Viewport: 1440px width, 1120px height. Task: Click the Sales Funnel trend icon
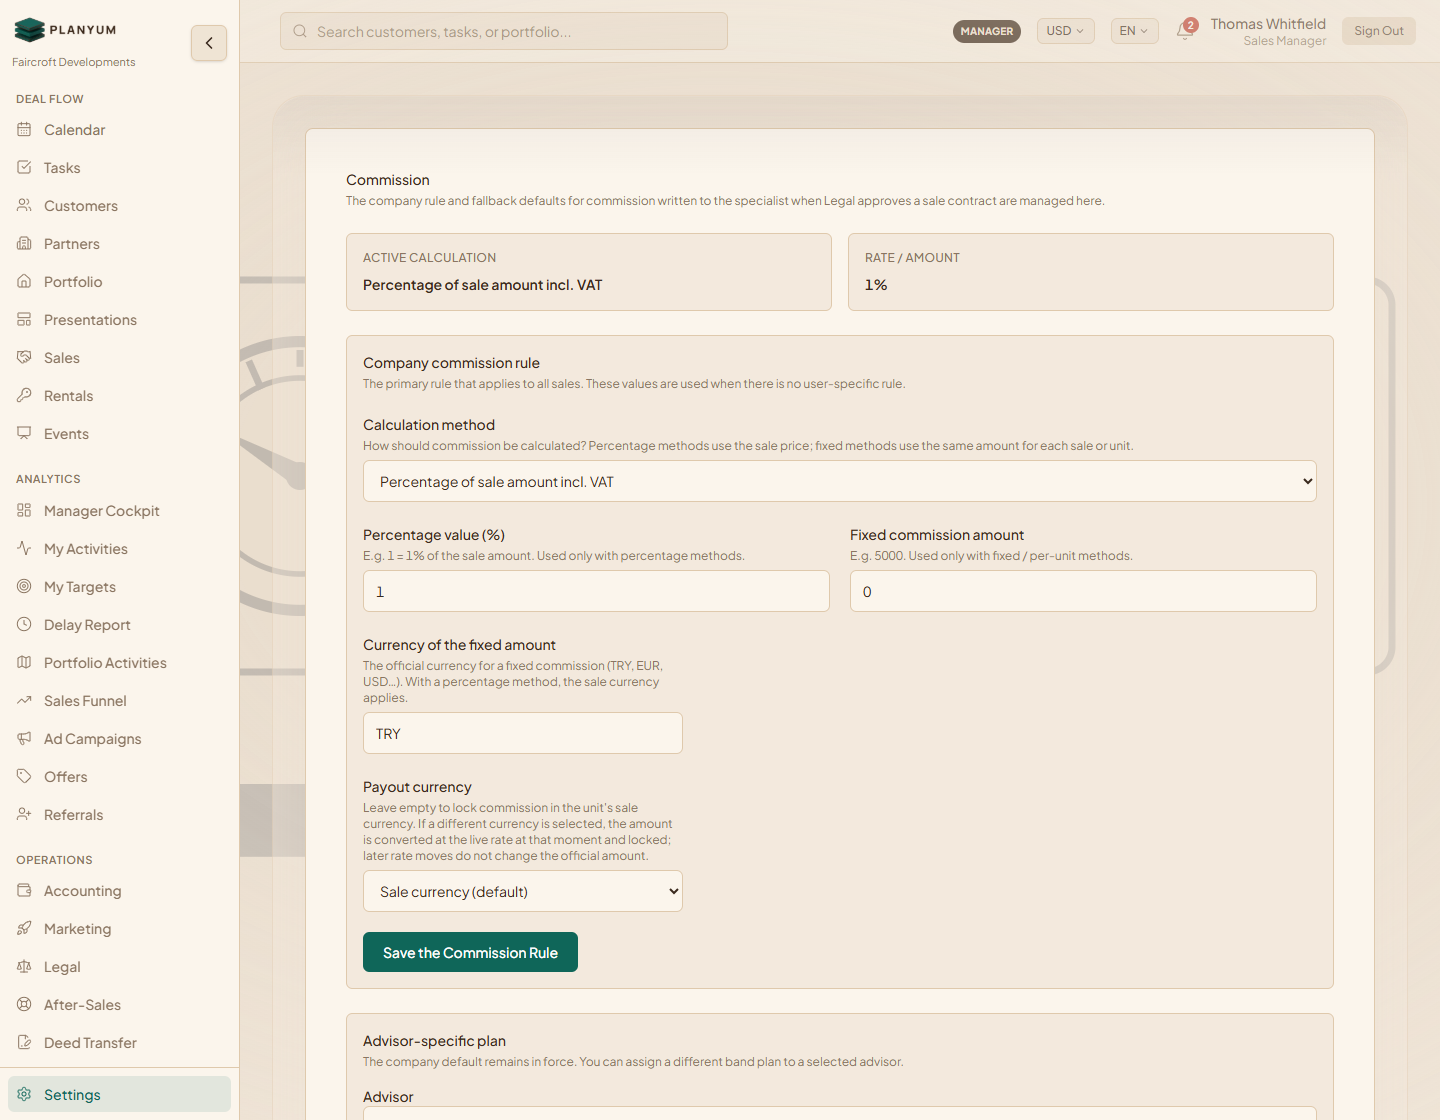pos(24,701)
